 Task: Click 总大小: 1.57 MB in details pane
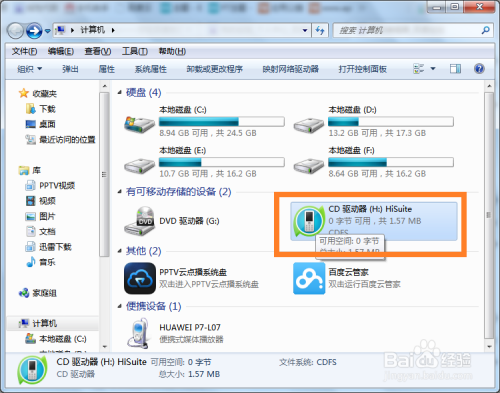[x=189, y=374]
